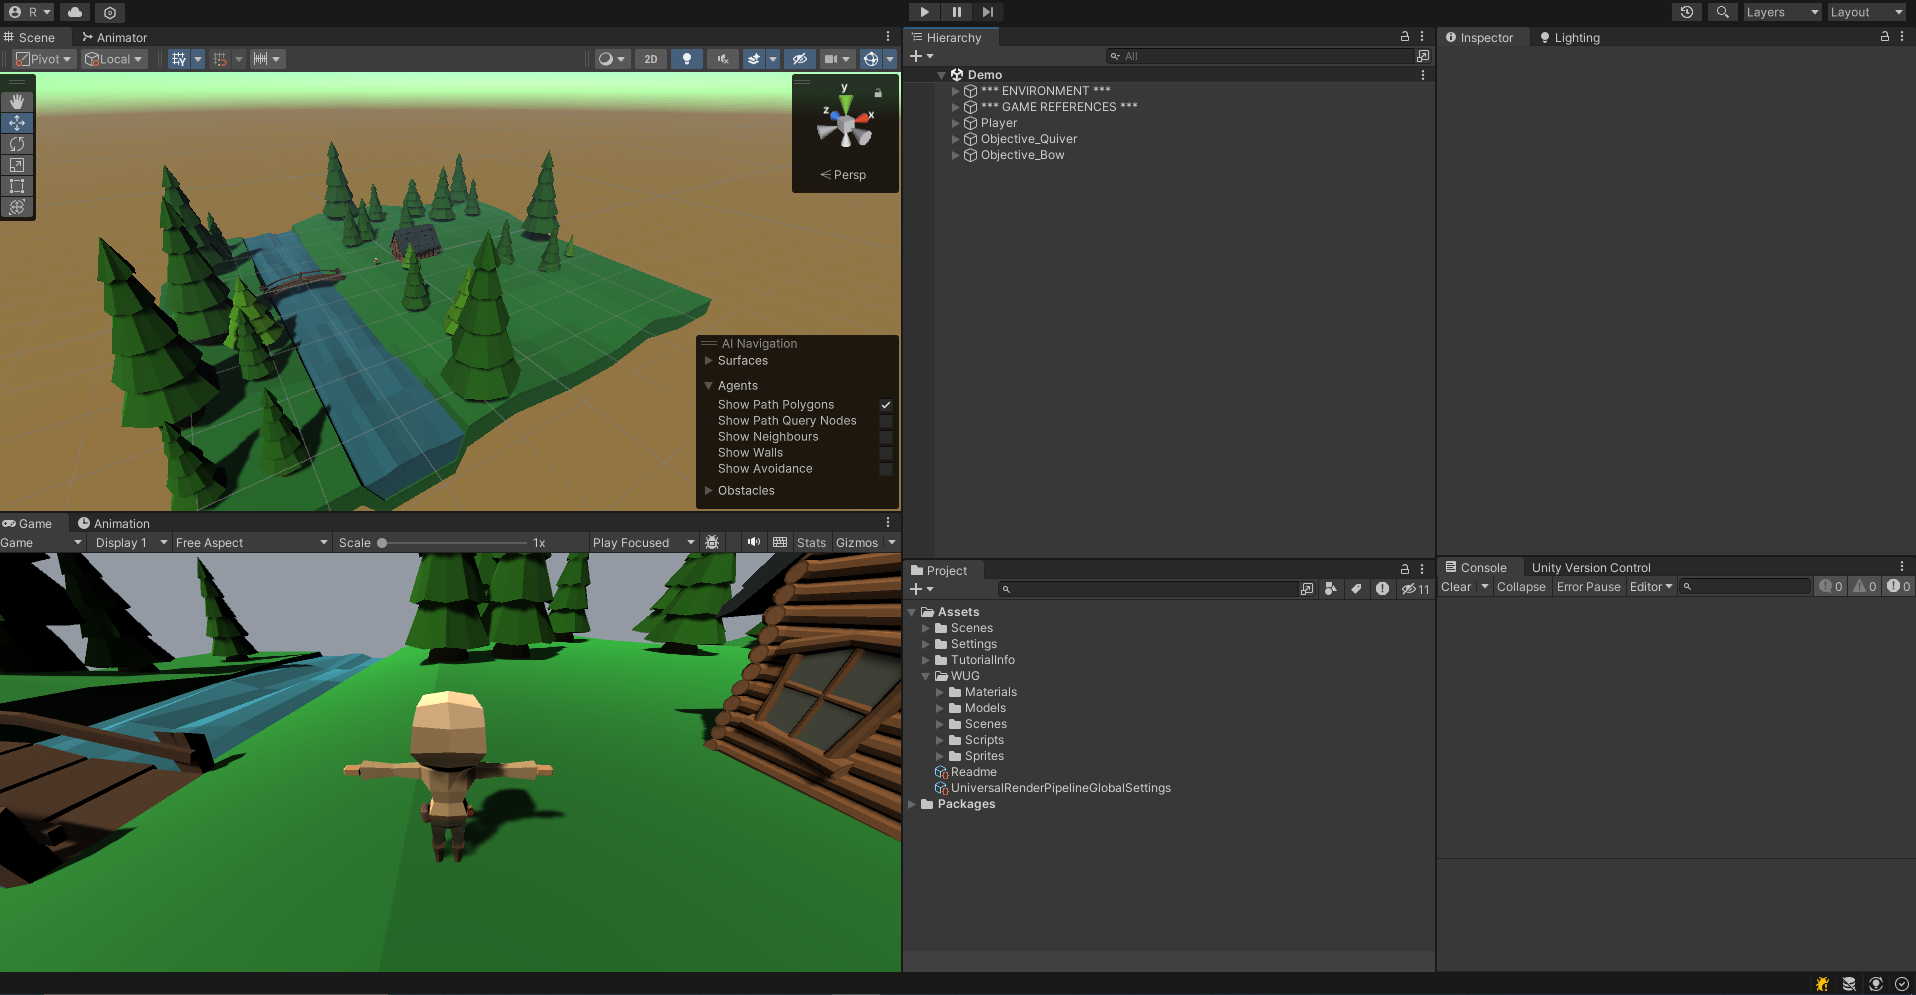Click the Console search field
The image size is (1916, 995).
pos(1745,587)
